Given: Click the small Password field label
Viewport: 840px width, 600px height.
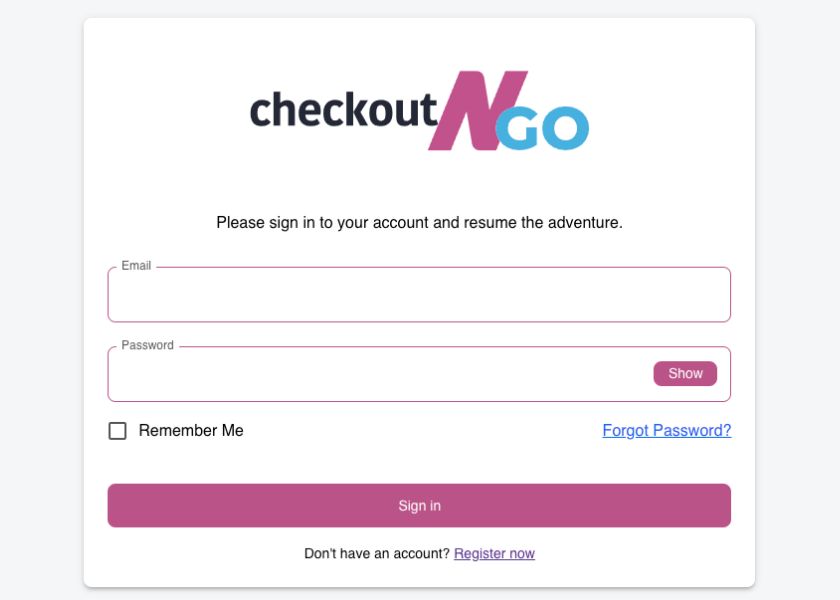Looking at the screenshot, I should tap(147, 345).
